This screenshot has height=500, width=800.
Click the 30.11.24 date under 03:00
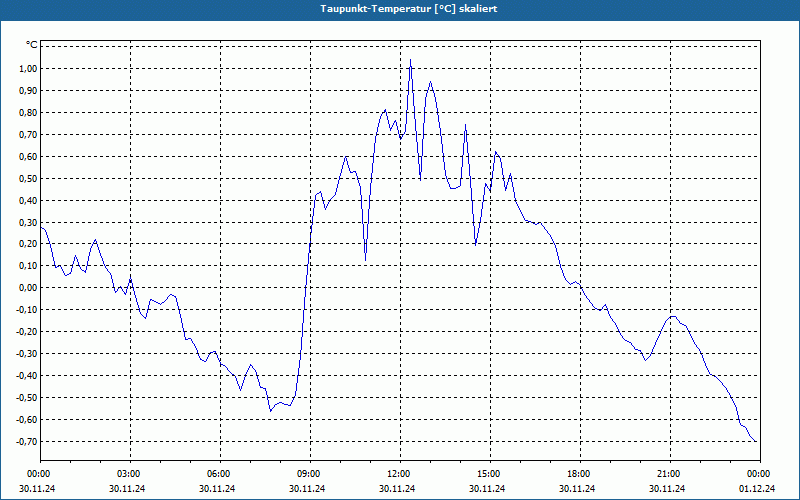(x=127, y=488)
